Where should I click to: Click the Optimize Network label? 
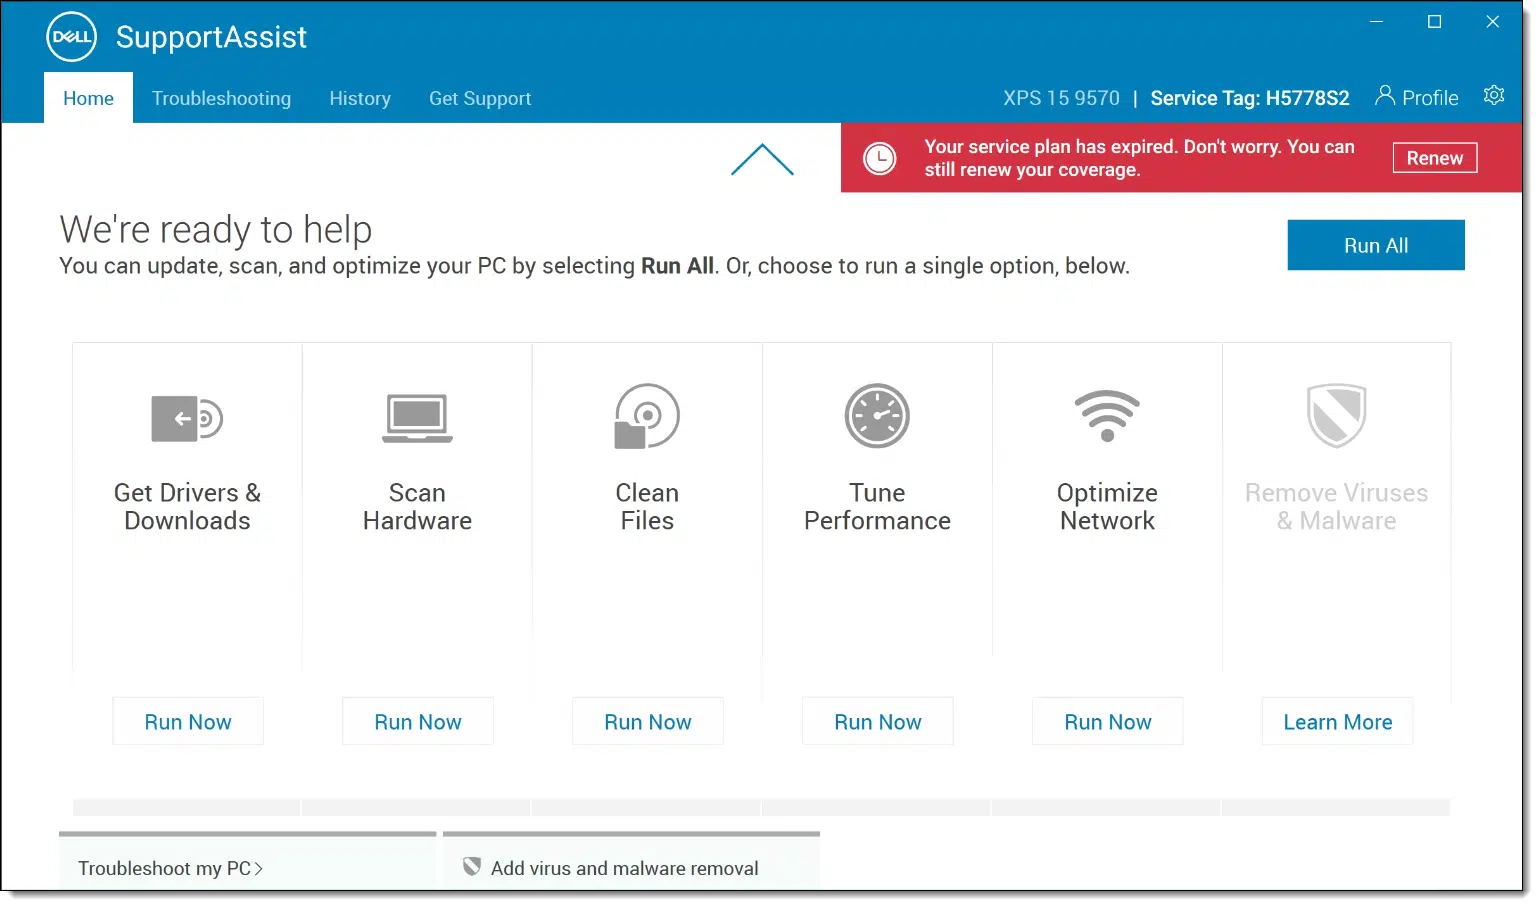coord(1107,507)
